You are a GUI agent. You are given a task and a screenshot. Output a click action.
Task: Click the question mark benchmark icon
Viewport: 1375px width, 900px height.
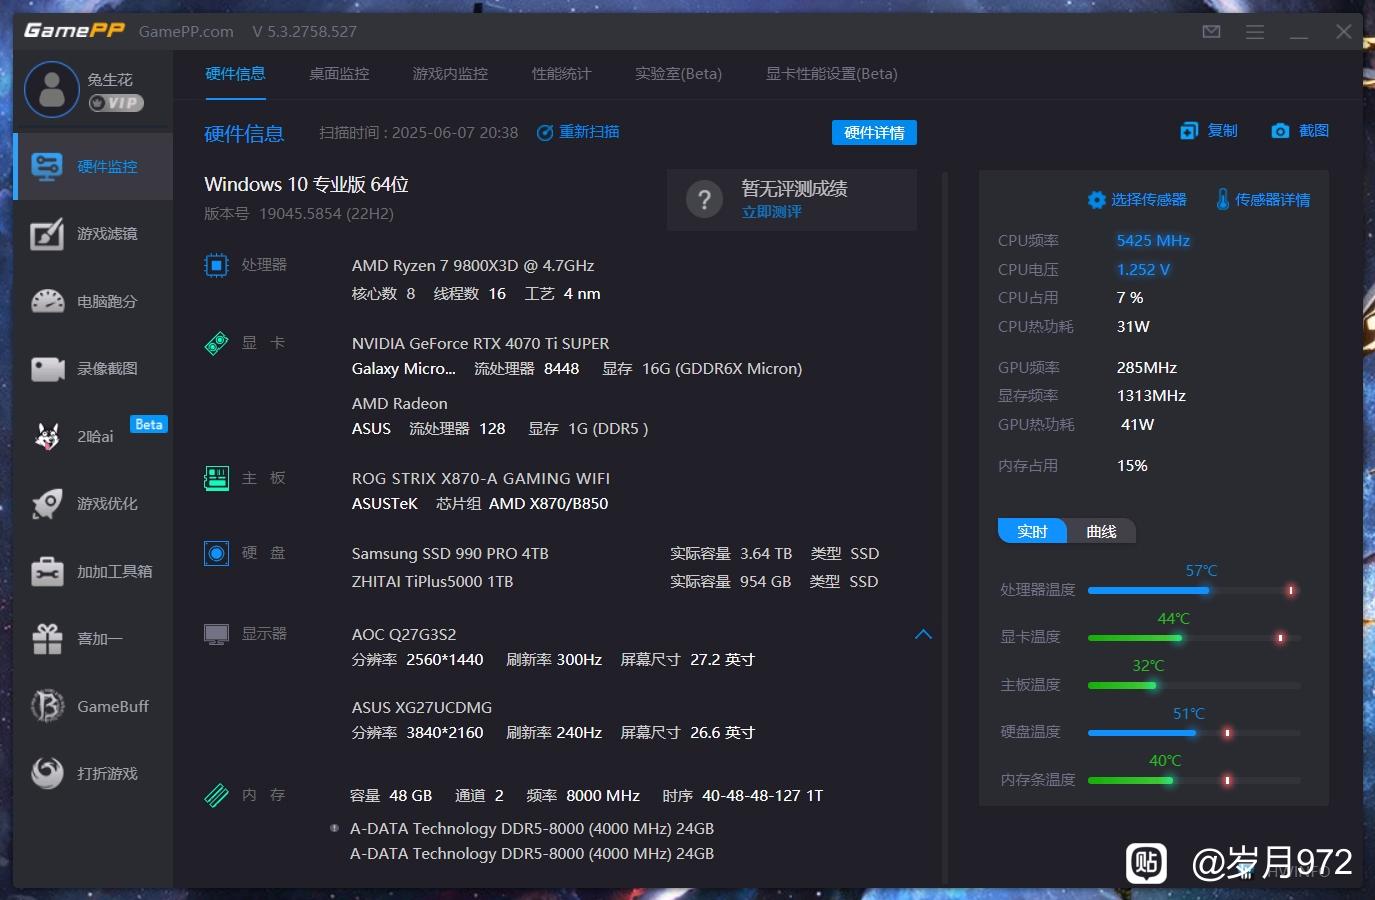pos(705,200)
